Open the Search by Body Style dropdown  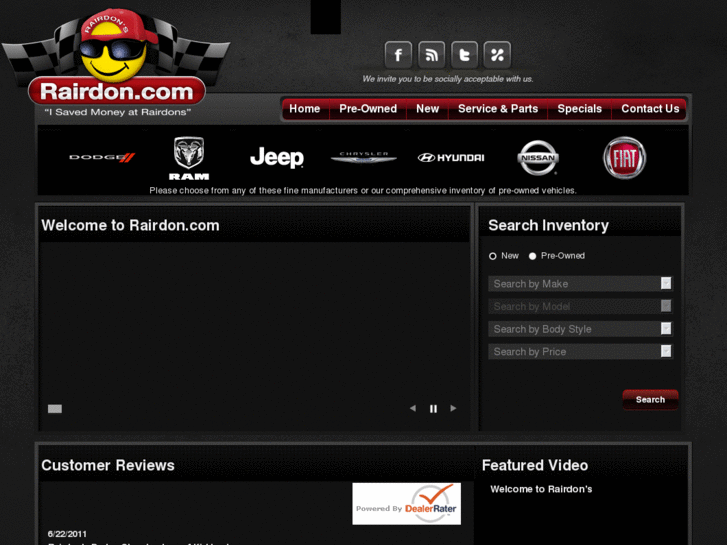[580, 329]
